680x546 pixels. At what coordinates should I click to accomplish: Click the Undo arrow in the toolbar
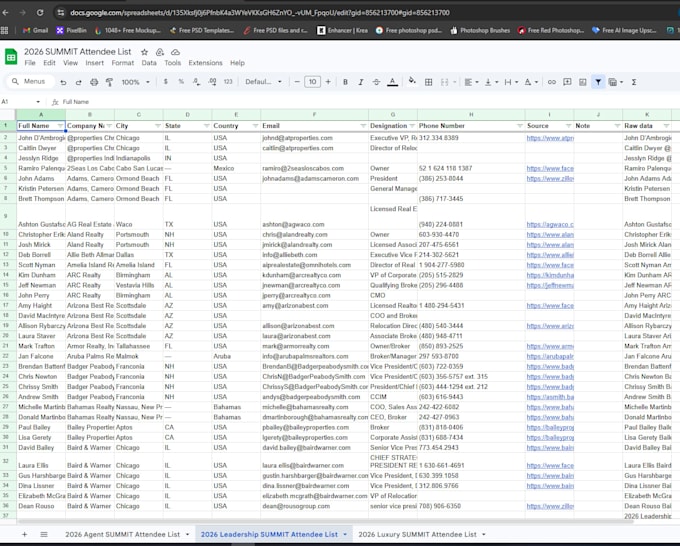(x=63, y=82)
